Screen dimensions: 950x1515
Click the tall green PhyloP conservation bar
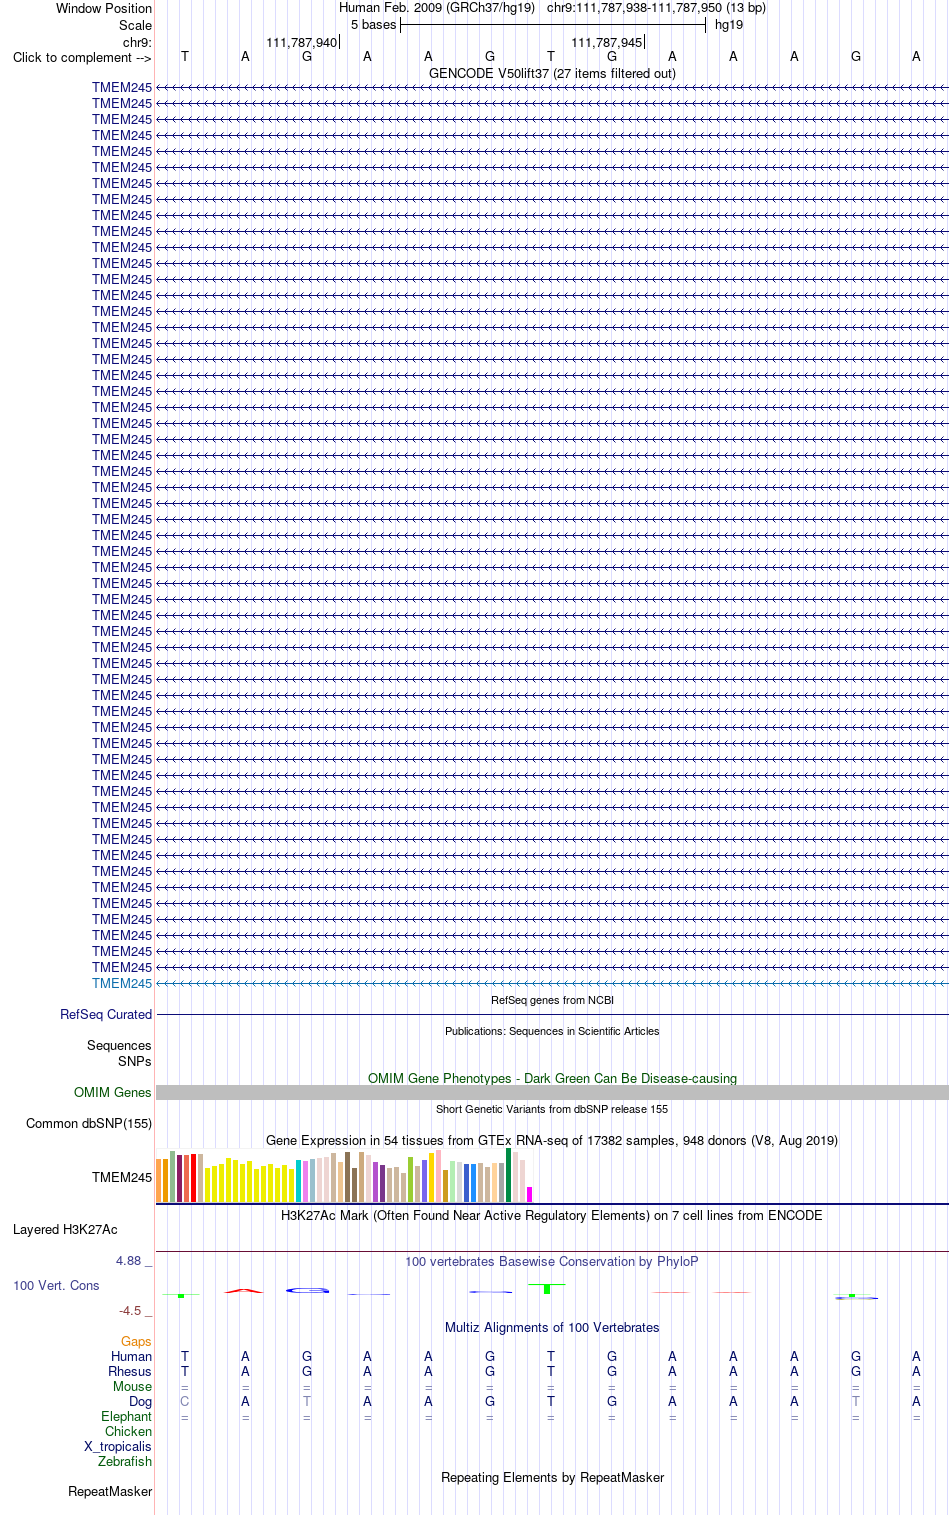(x=547, y=1288)
